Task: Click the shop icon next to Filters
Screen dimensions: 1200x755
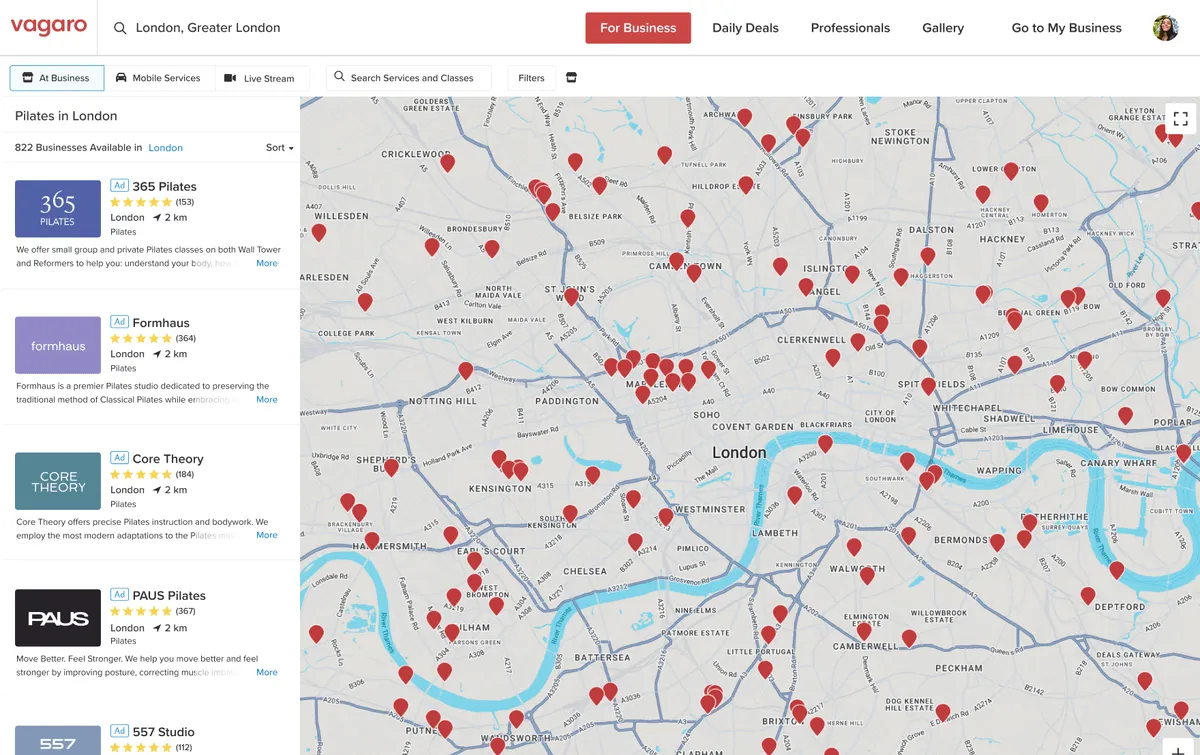Action: point(572,78)
